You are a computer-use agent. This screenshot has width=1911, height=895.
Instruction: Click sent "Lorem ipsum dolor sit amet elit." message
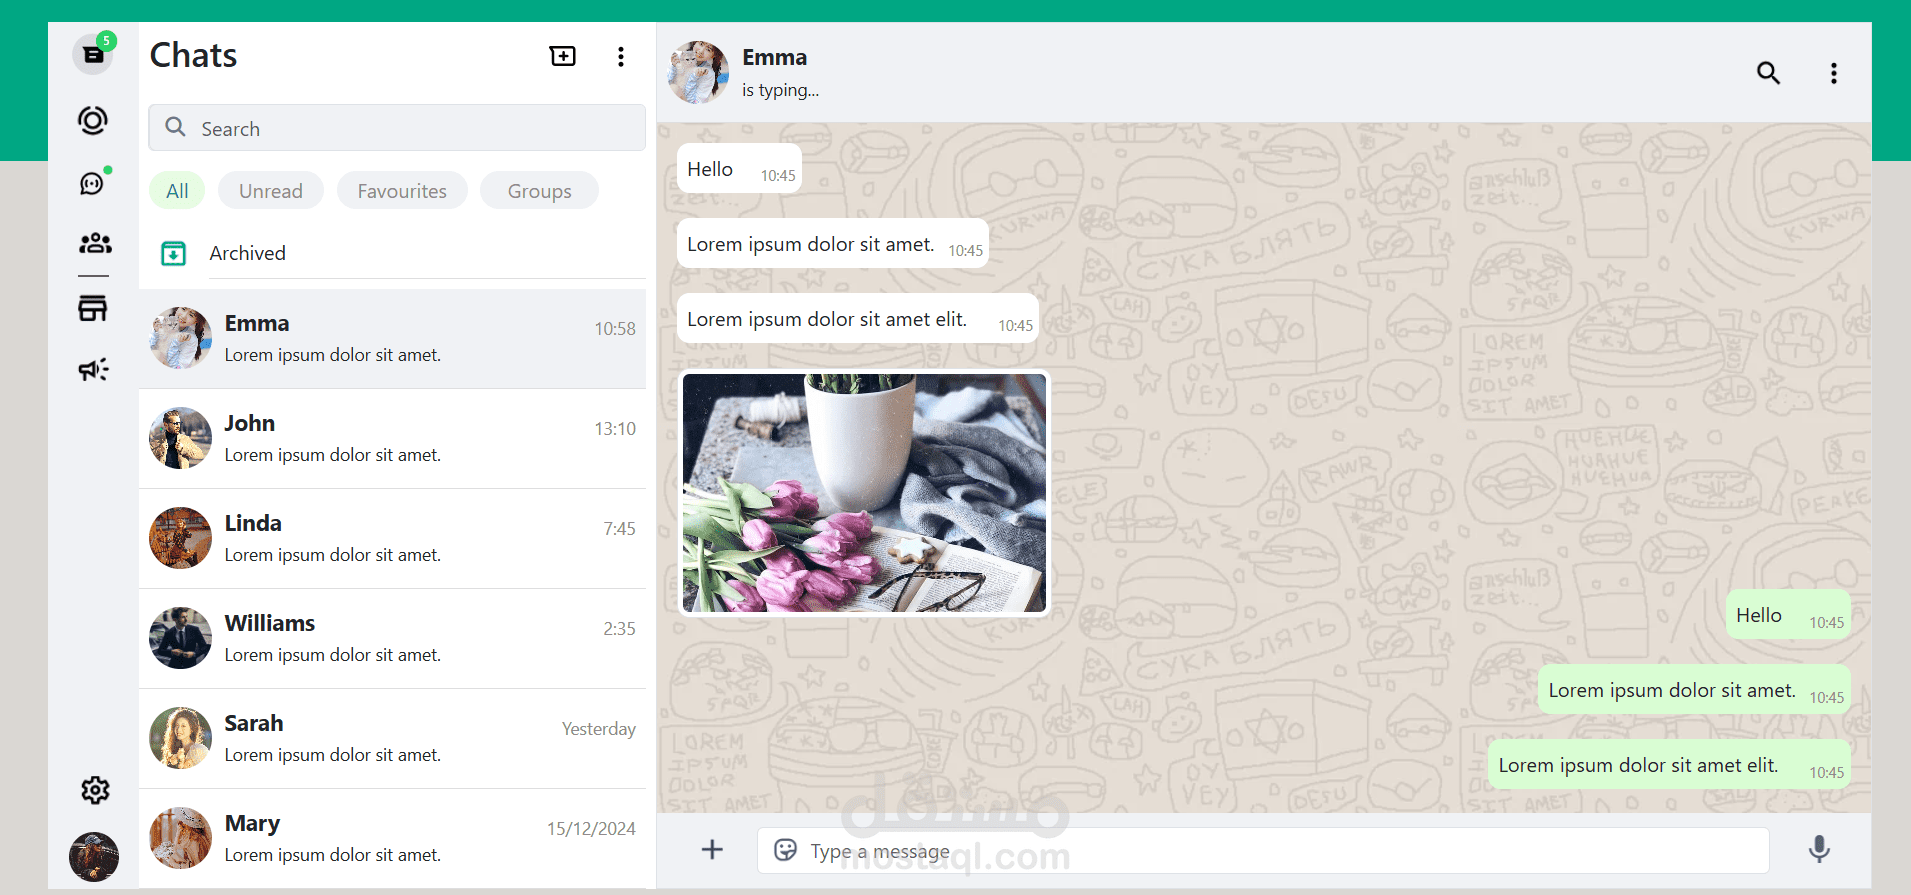pos(1669,765)
